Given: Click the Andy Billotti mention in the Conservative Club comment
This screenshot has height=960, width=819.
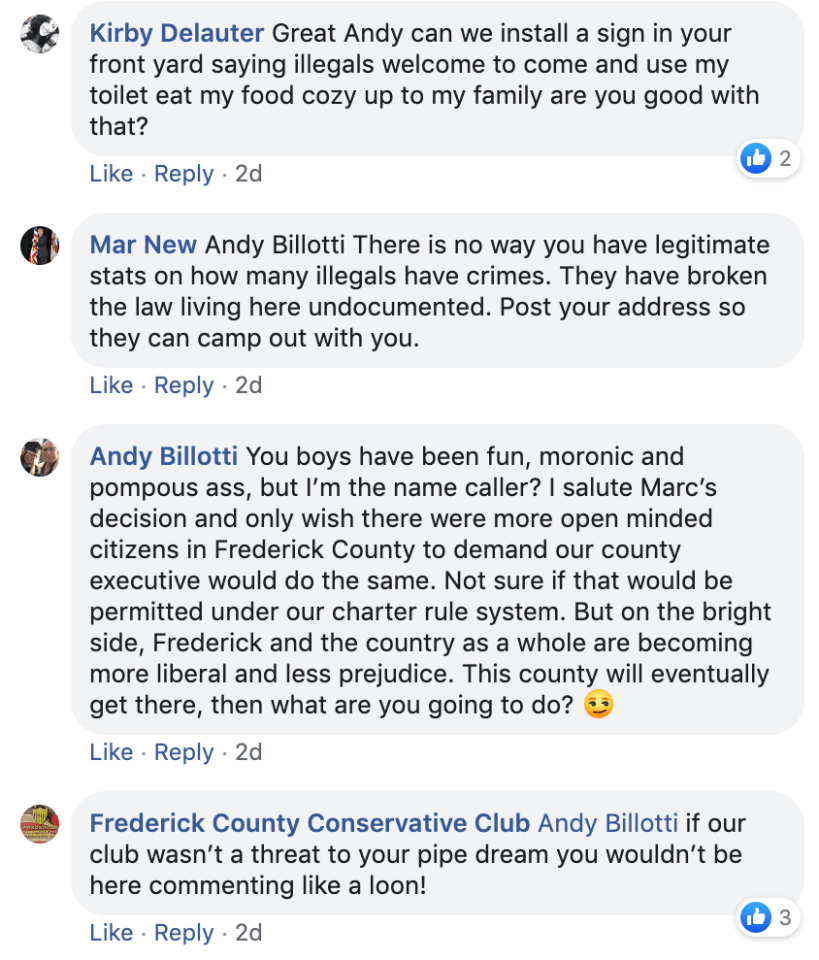Looking at the screenshot, I should pyautogui.click(x=607, y=824).
